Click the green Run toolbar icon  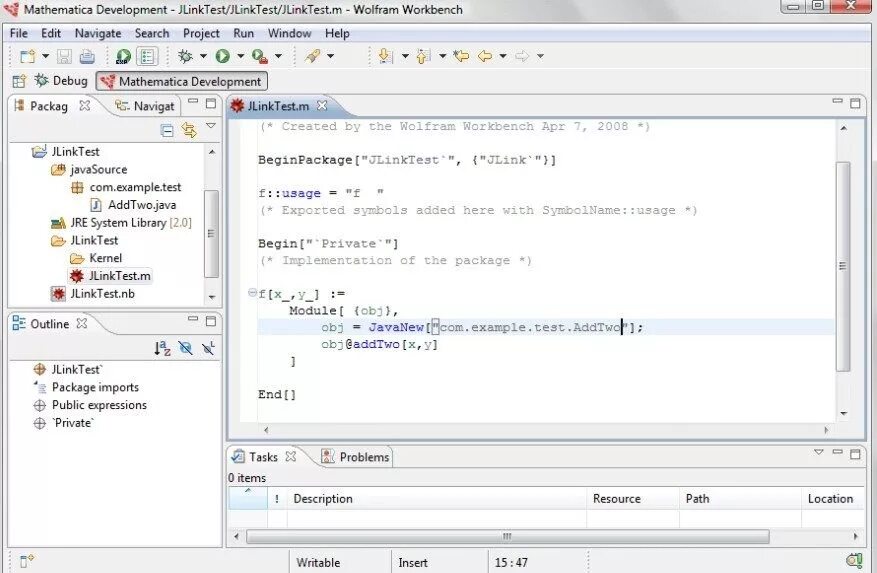coord(223,56)
